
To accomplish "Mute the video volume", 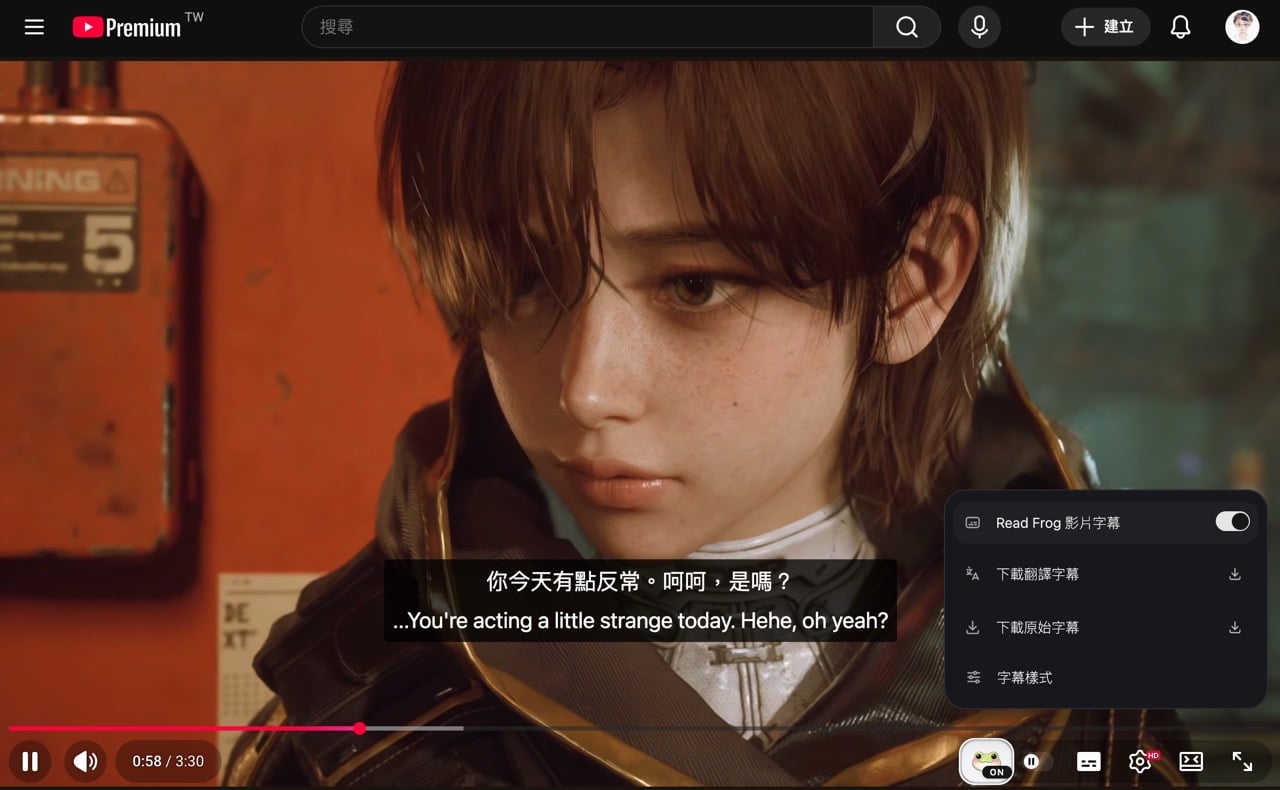I will coord(86,762).
